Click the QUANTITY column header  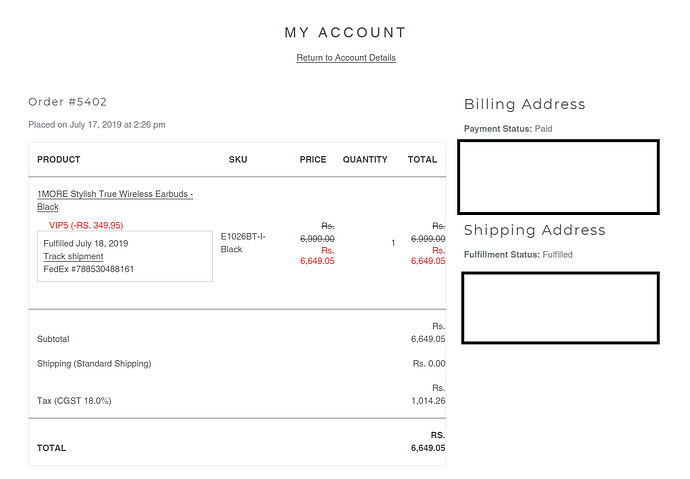pos(365,159)
